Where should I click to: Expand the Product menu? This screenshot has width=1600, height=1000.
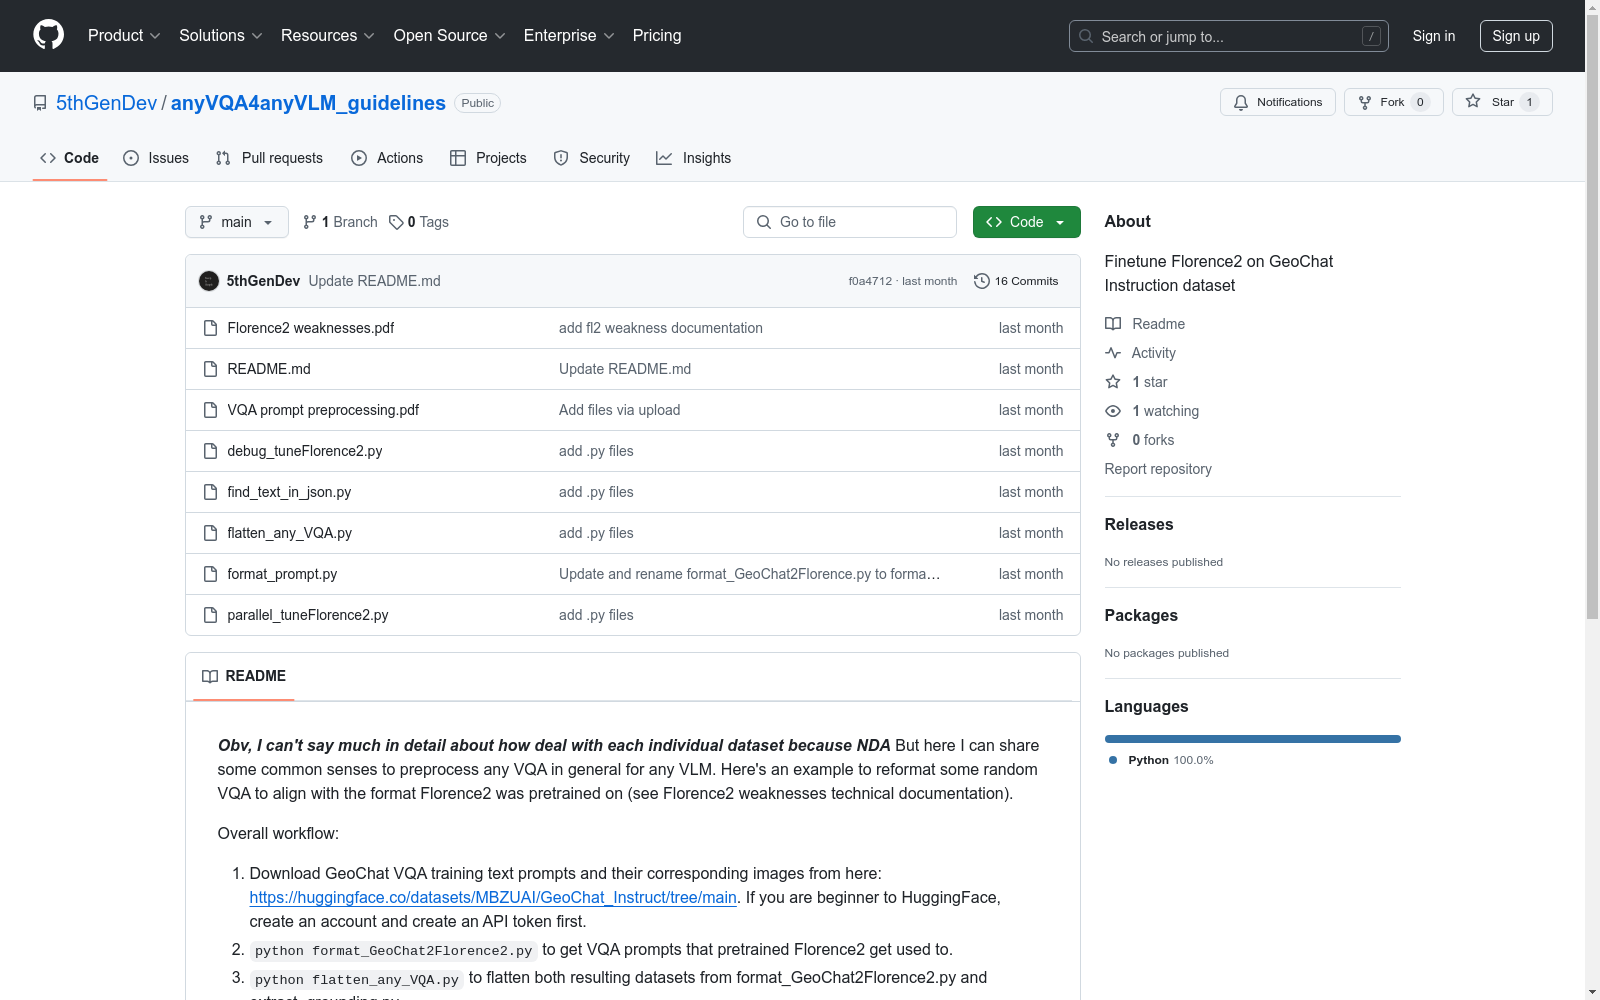pyautogui.click(x=124, y=36)
